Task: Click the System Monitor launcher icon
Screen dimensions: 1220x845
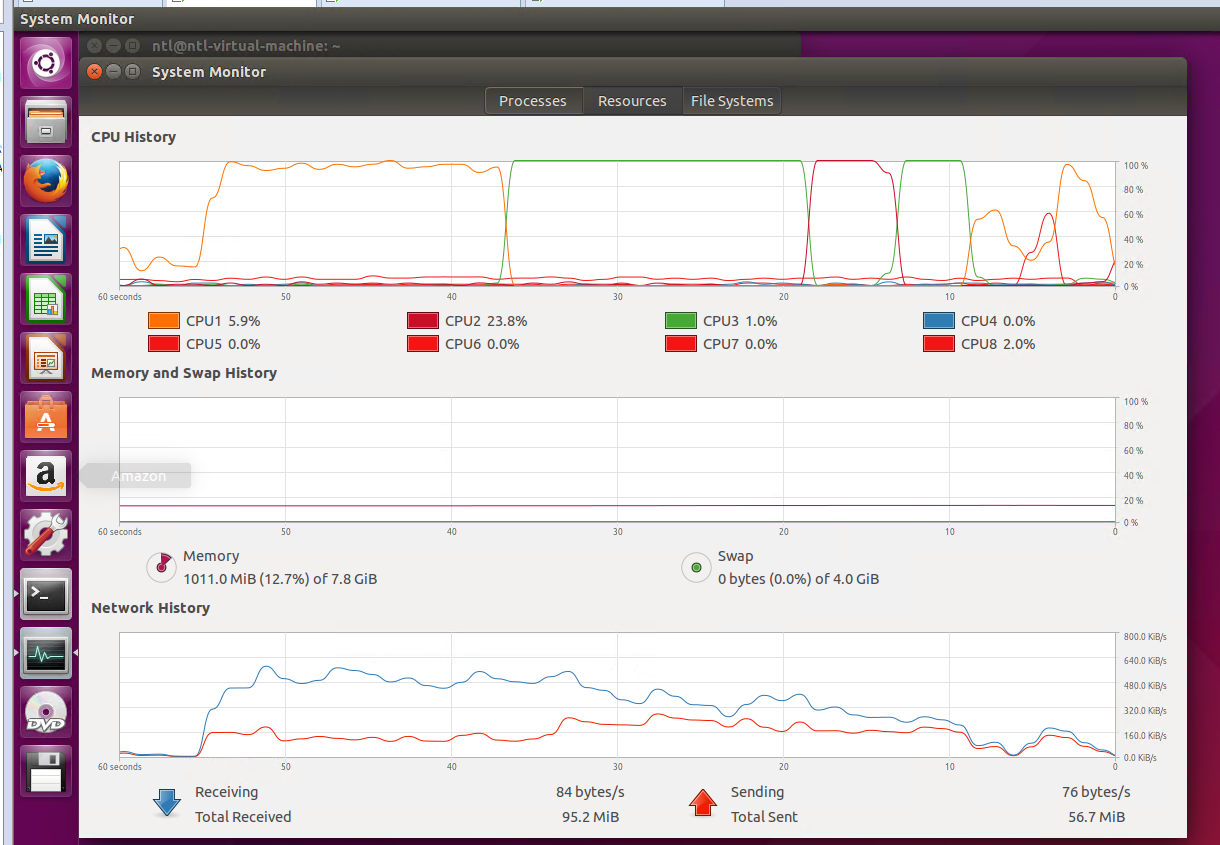Action: 46,654
